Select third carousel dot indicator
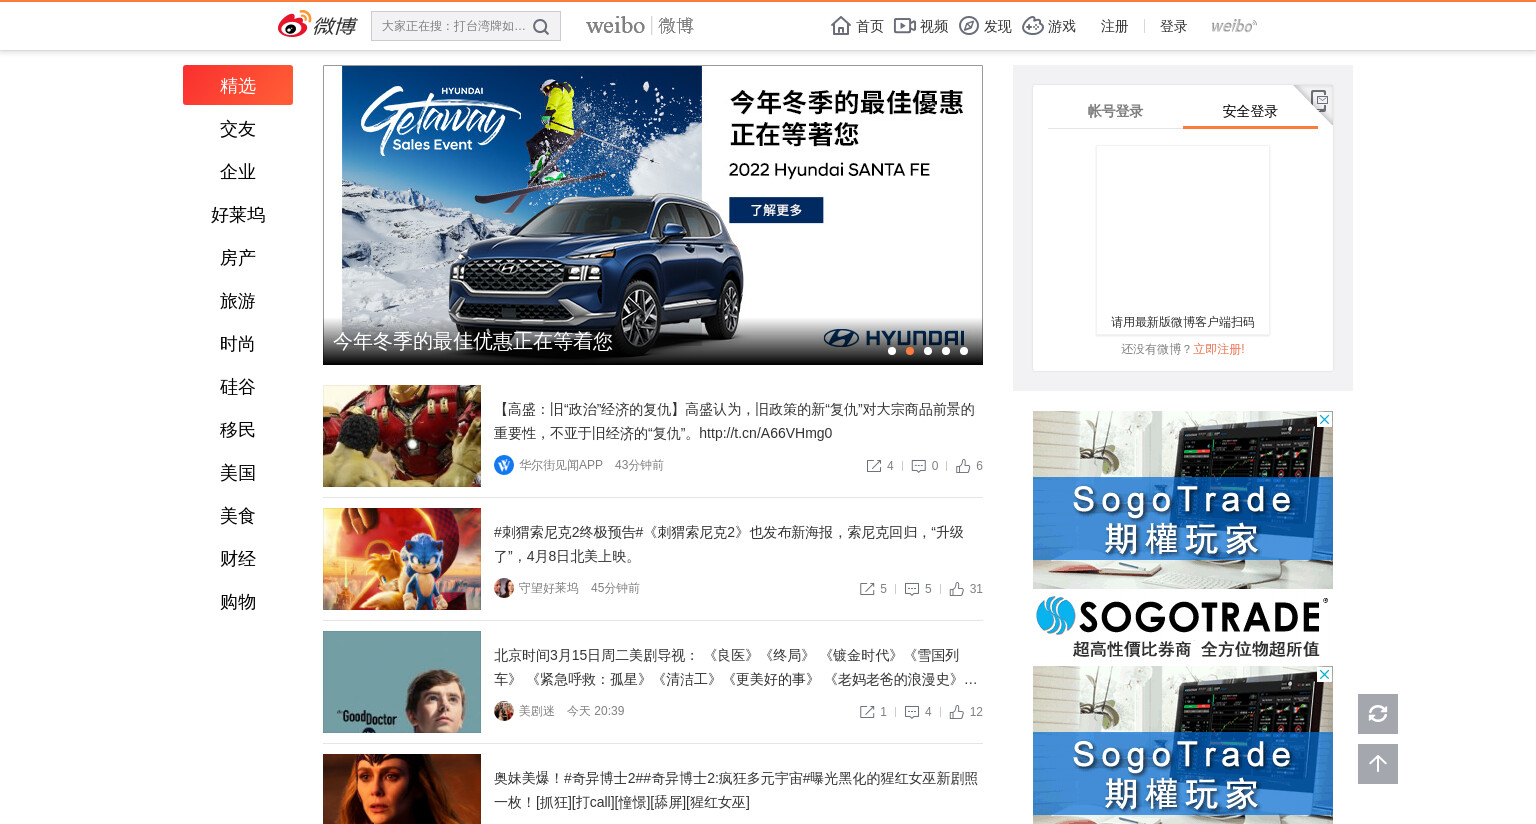The image size is (1536, 824). pos(928,351)
